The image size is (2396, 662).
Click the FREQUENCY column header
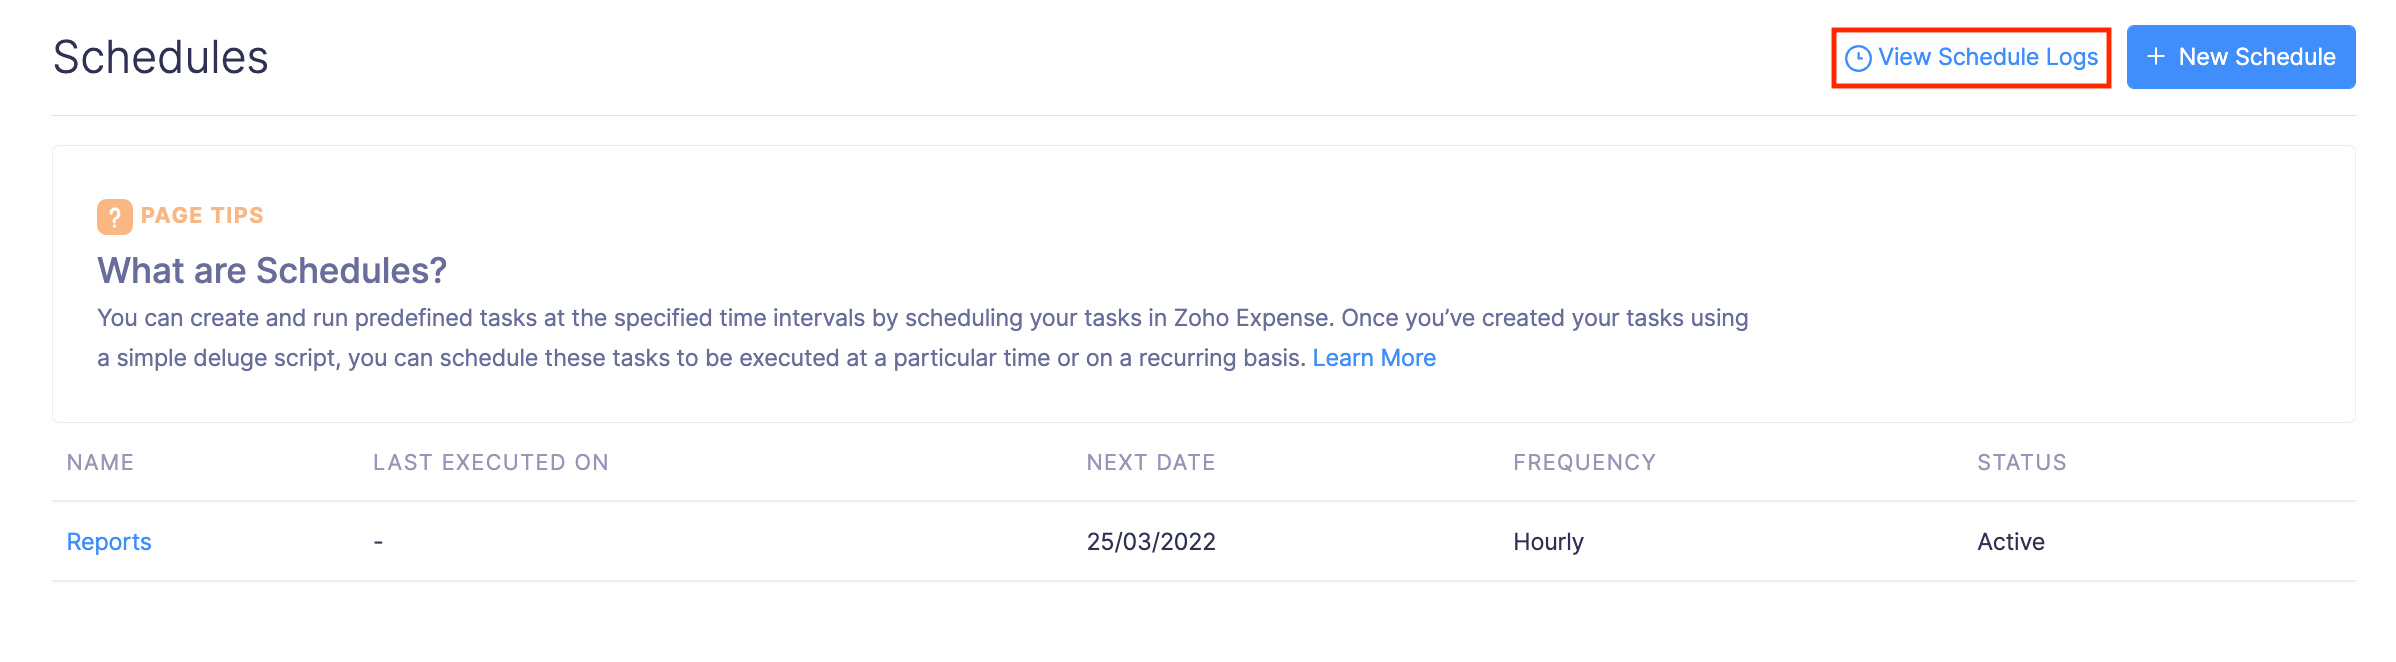click(1585, 462)
